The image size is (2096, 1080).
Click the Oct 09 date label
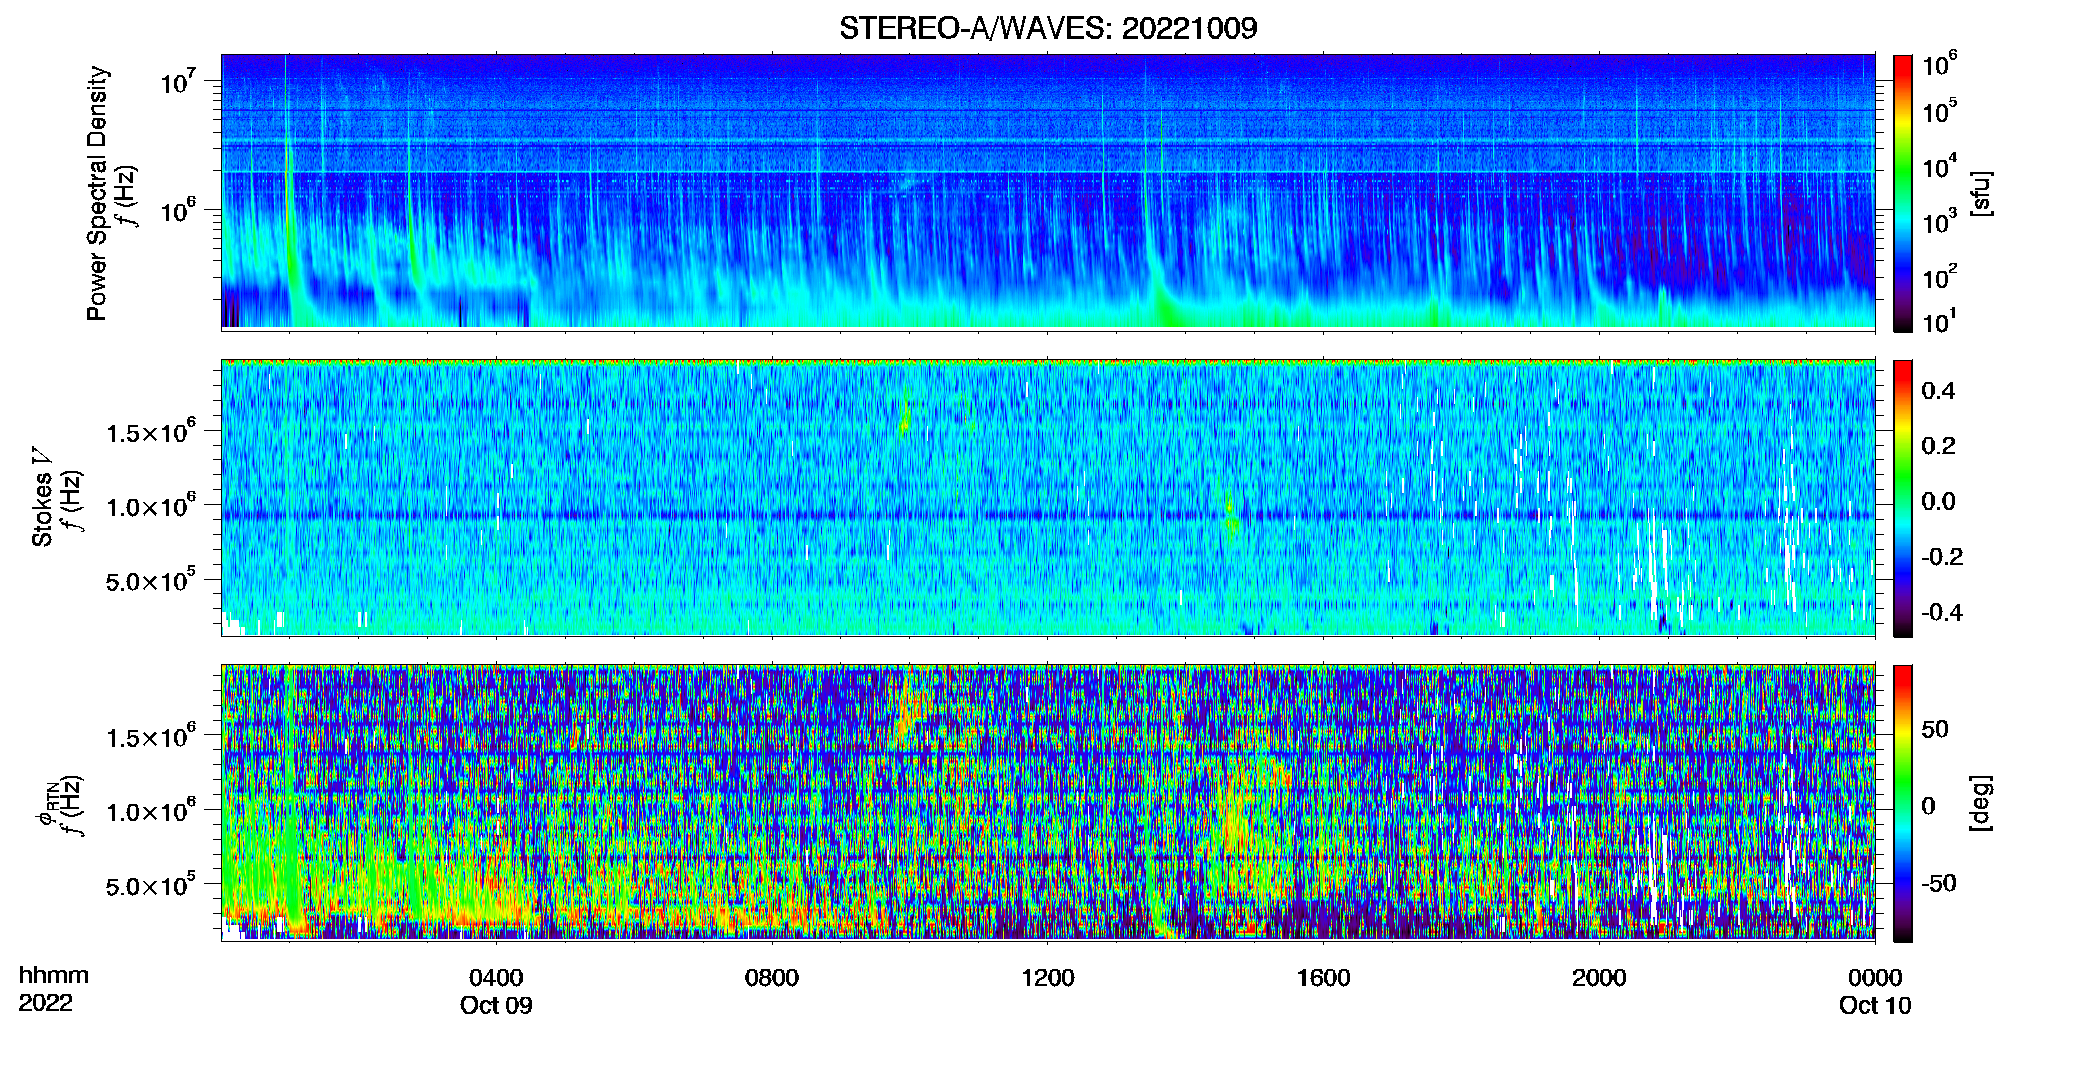(496, 1006)
